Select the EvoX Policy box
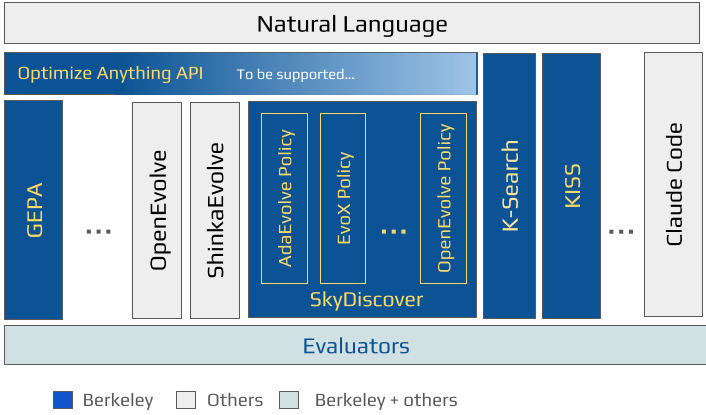The height and width of the screenshot is (415, 706). (x=345, y=197)
